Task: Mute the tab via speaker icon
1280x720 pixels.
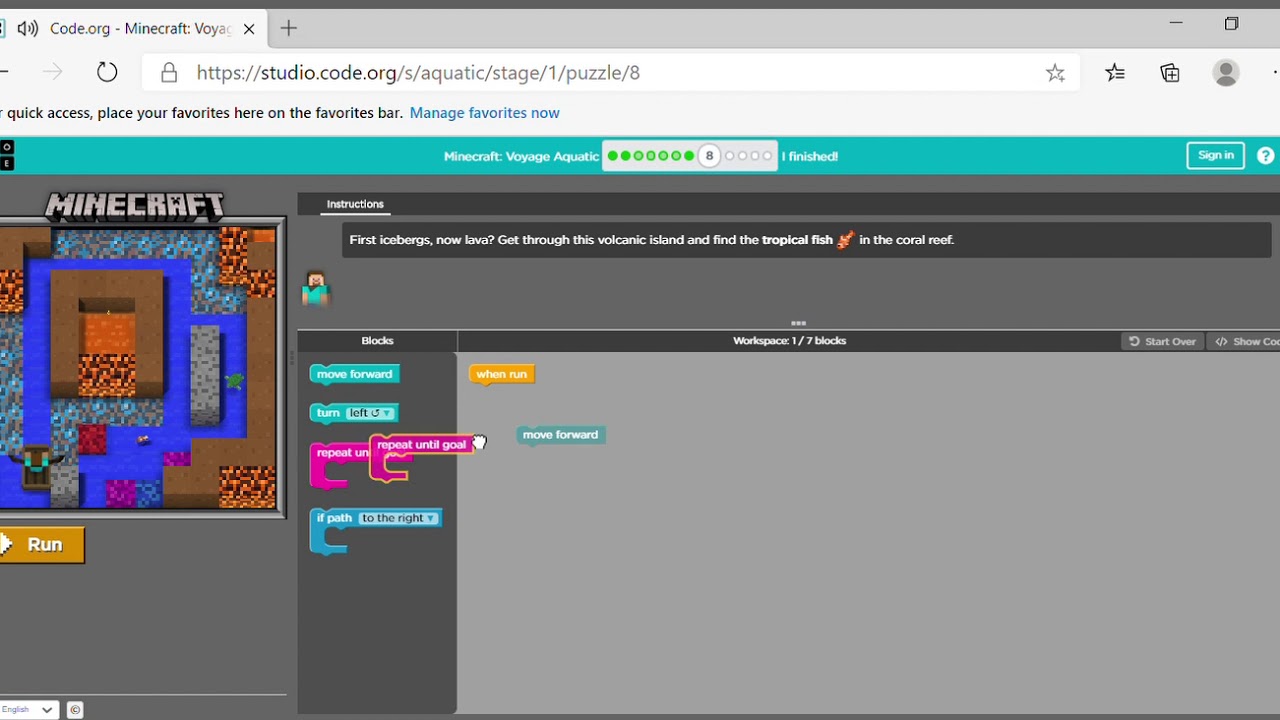Action: coord(28,28)
